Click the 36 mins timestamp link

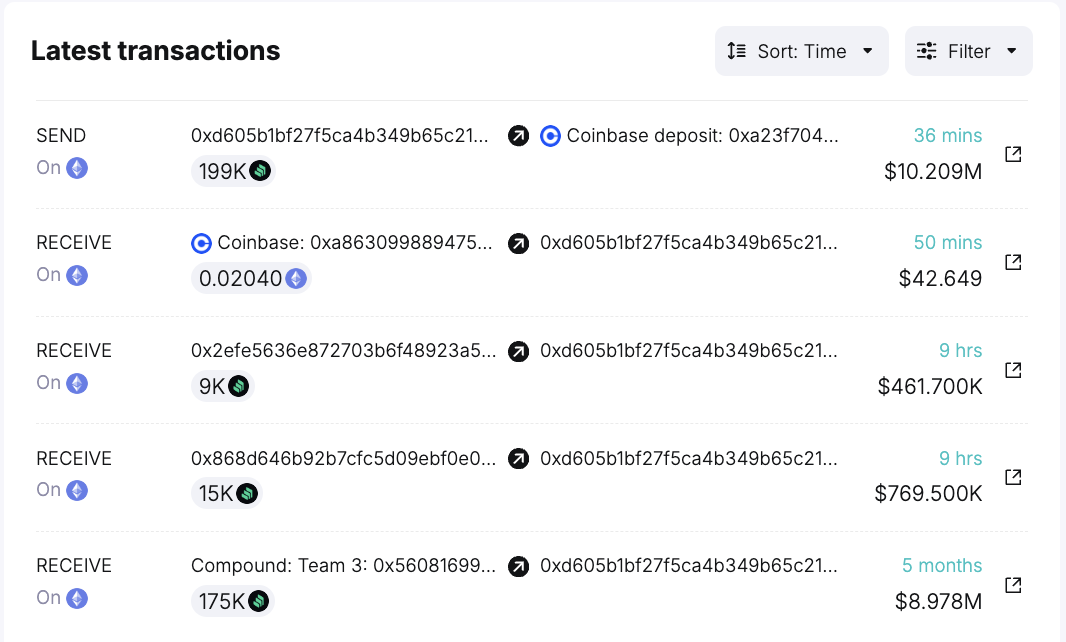947,135
